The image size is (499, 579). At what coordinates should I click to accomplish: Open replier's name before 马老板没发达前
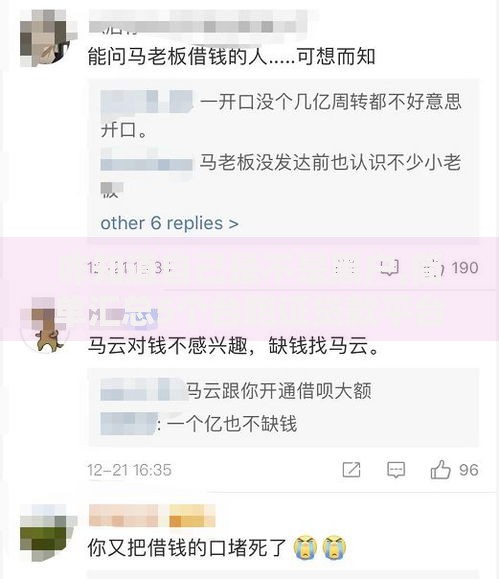coord(147,161)
